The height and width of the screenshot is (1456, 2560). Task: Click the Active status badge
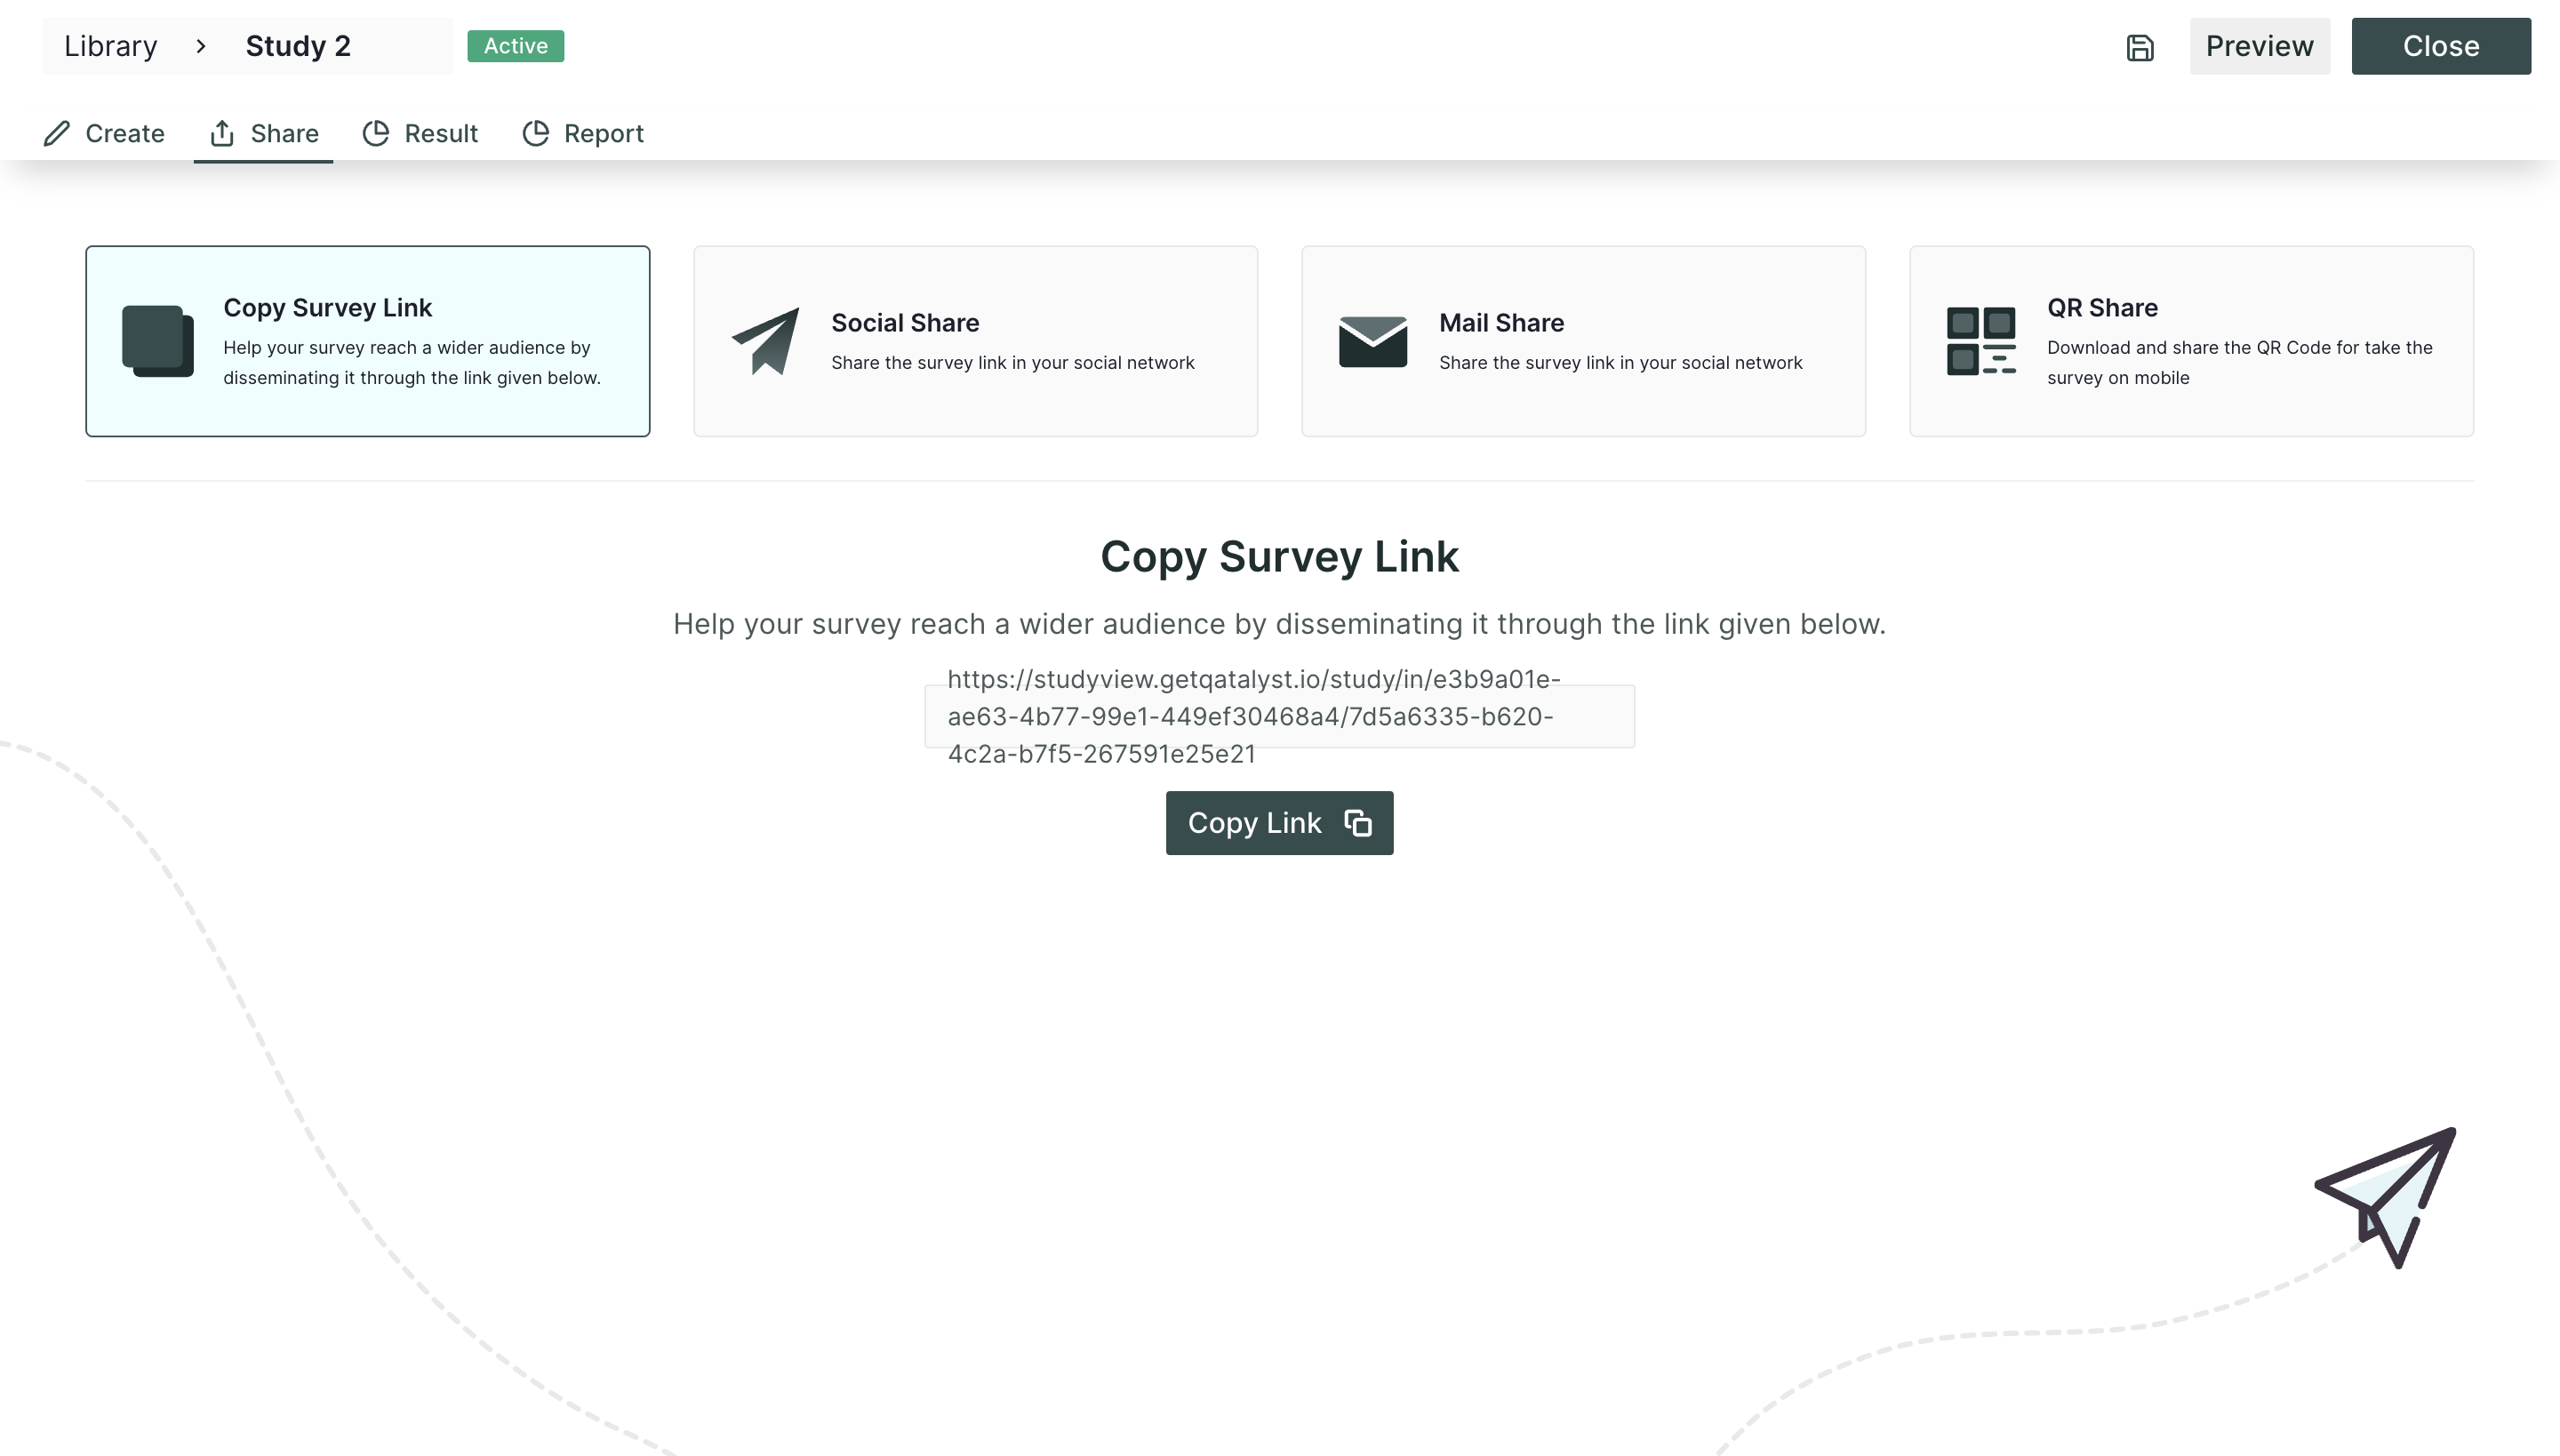point(515,46)
